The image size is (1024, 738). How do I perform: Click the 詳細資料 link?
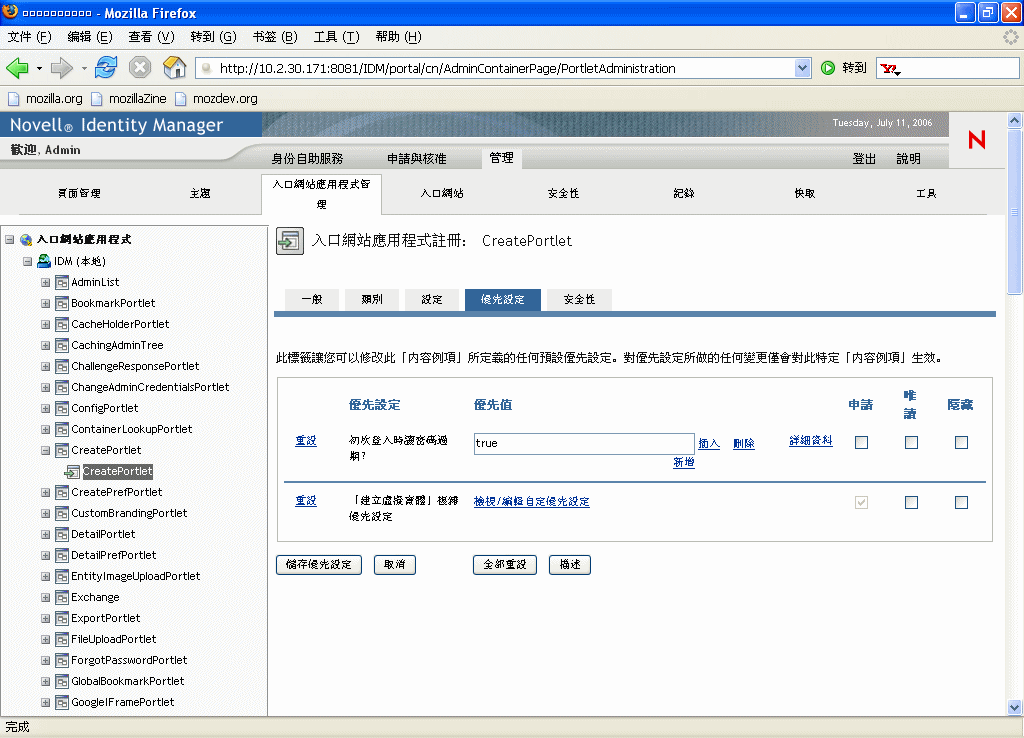pos(810,441)
